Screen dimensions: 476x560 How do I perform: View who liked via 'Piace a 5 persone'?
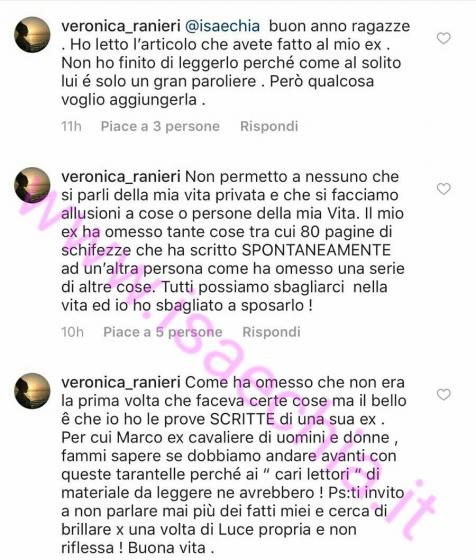pos(162,332)
